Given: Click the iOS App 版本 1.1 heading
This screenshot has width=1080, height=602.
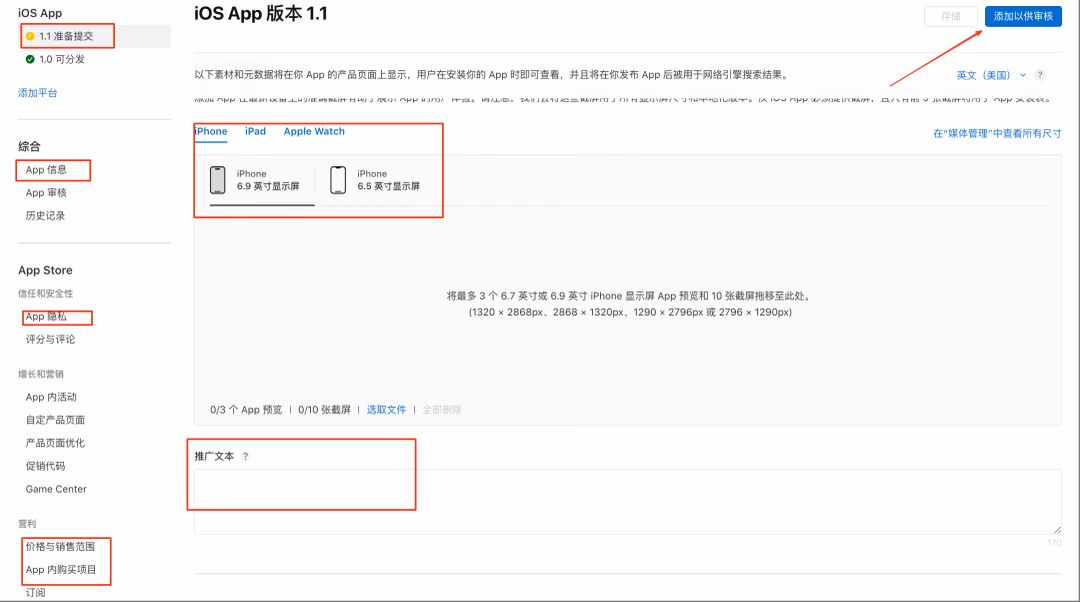Looking at the screenshot, I should pos(261,14).
